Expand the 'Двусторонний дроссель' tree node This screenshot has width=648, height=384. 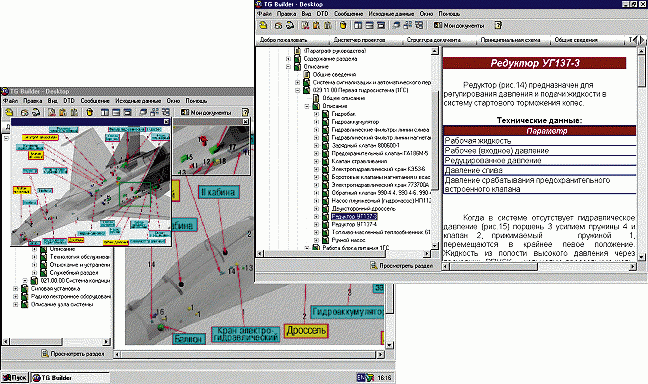pyautogui.click(x=317, y=208)
